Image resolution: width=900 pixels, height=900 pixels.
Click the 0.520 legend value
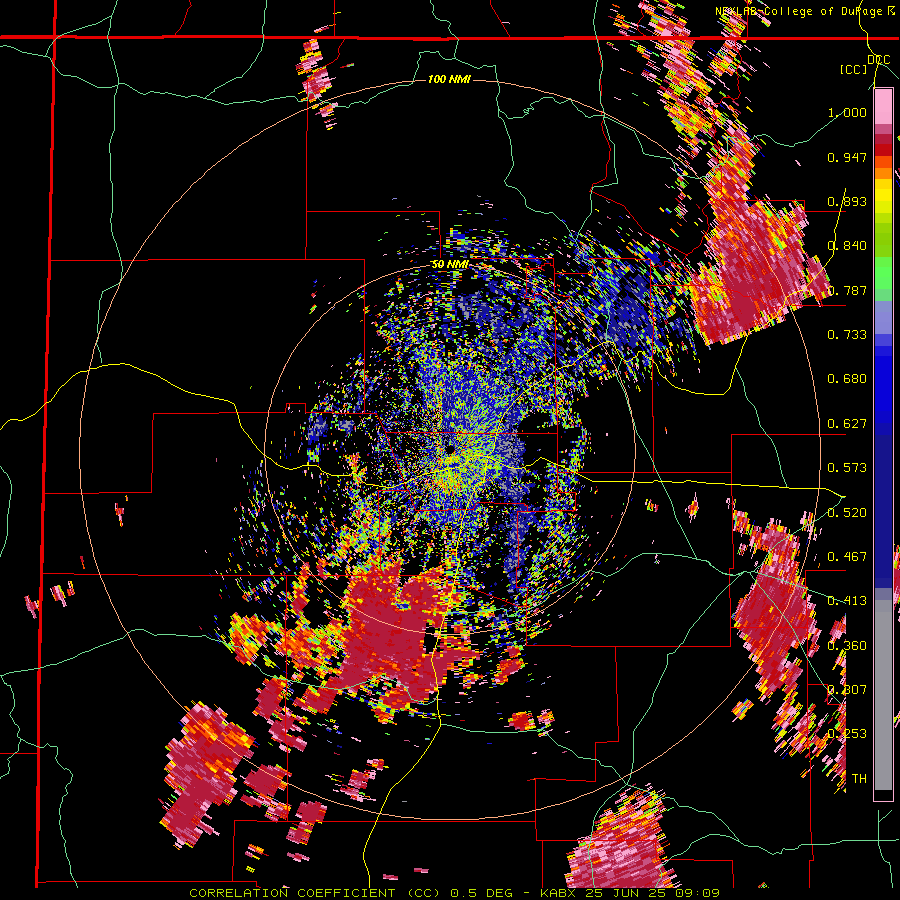point(847,512)
